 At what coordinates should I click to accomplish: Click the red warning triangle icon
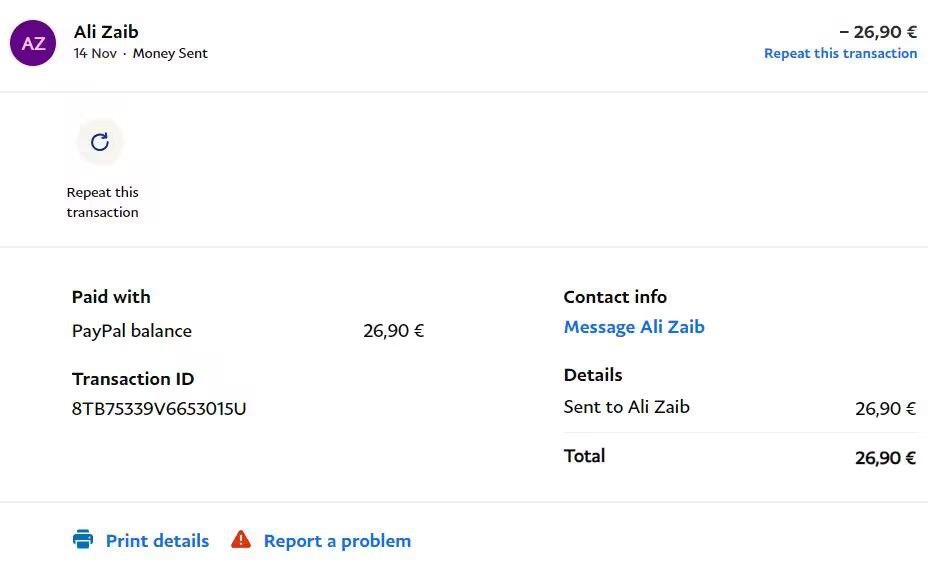coord(241,540)
